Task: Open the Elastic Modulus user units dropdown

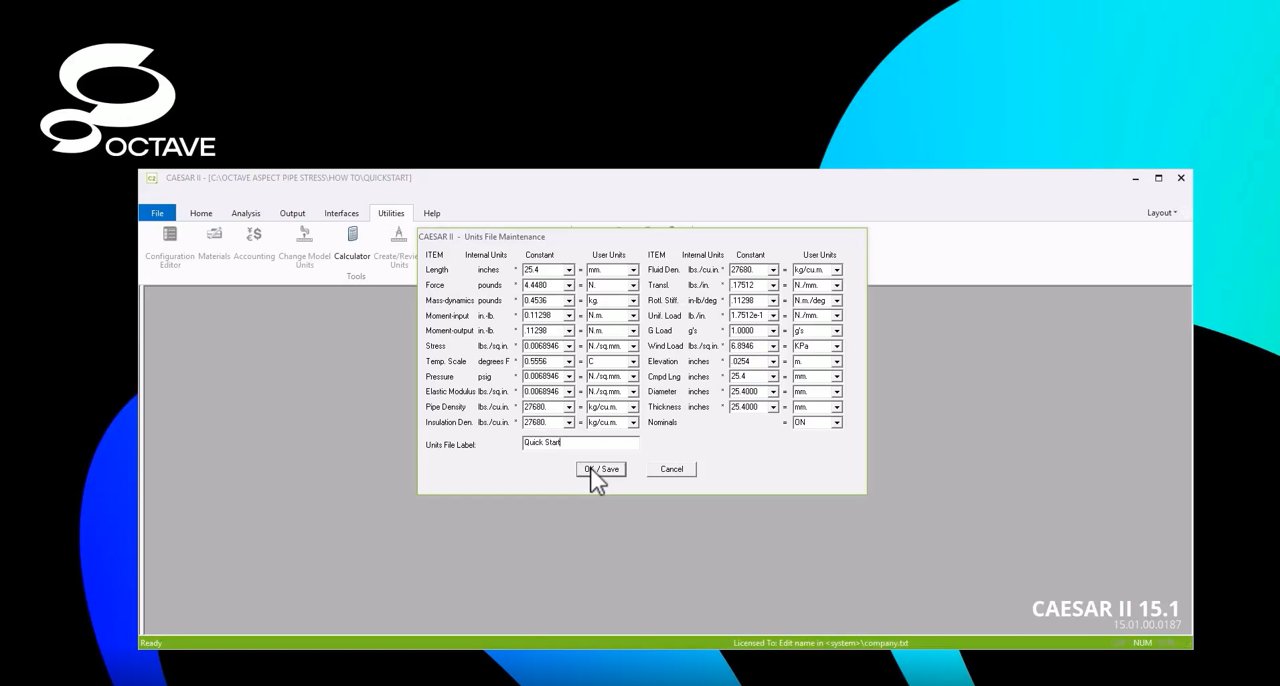Action: click(633, 392)
